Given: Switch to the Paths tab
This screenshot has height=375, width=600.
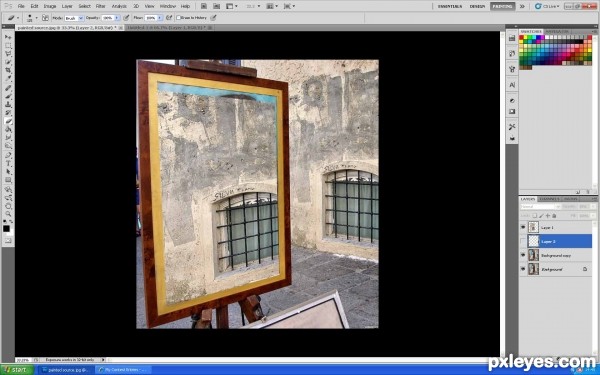Looking at the screenshot, I should click(570, 199).
